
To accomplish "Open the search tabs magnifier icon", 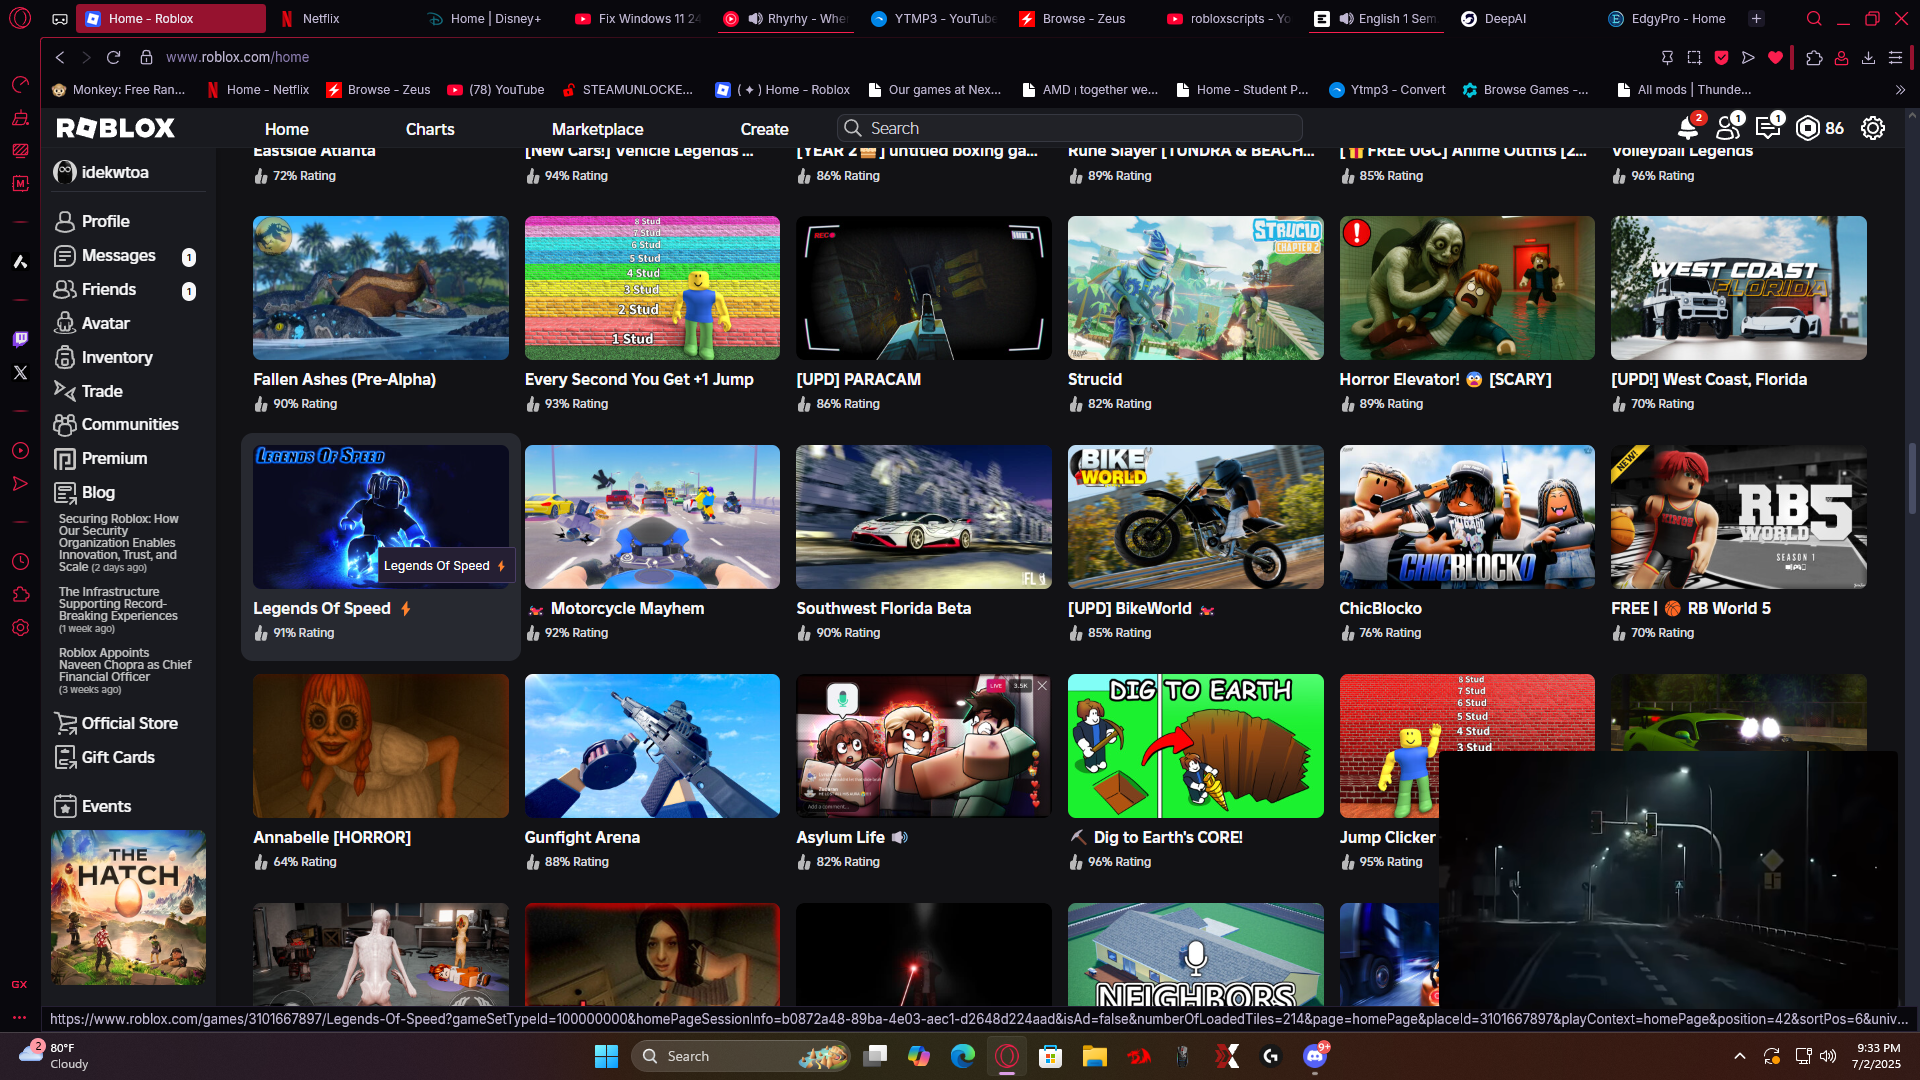I will pos(1814,19).
